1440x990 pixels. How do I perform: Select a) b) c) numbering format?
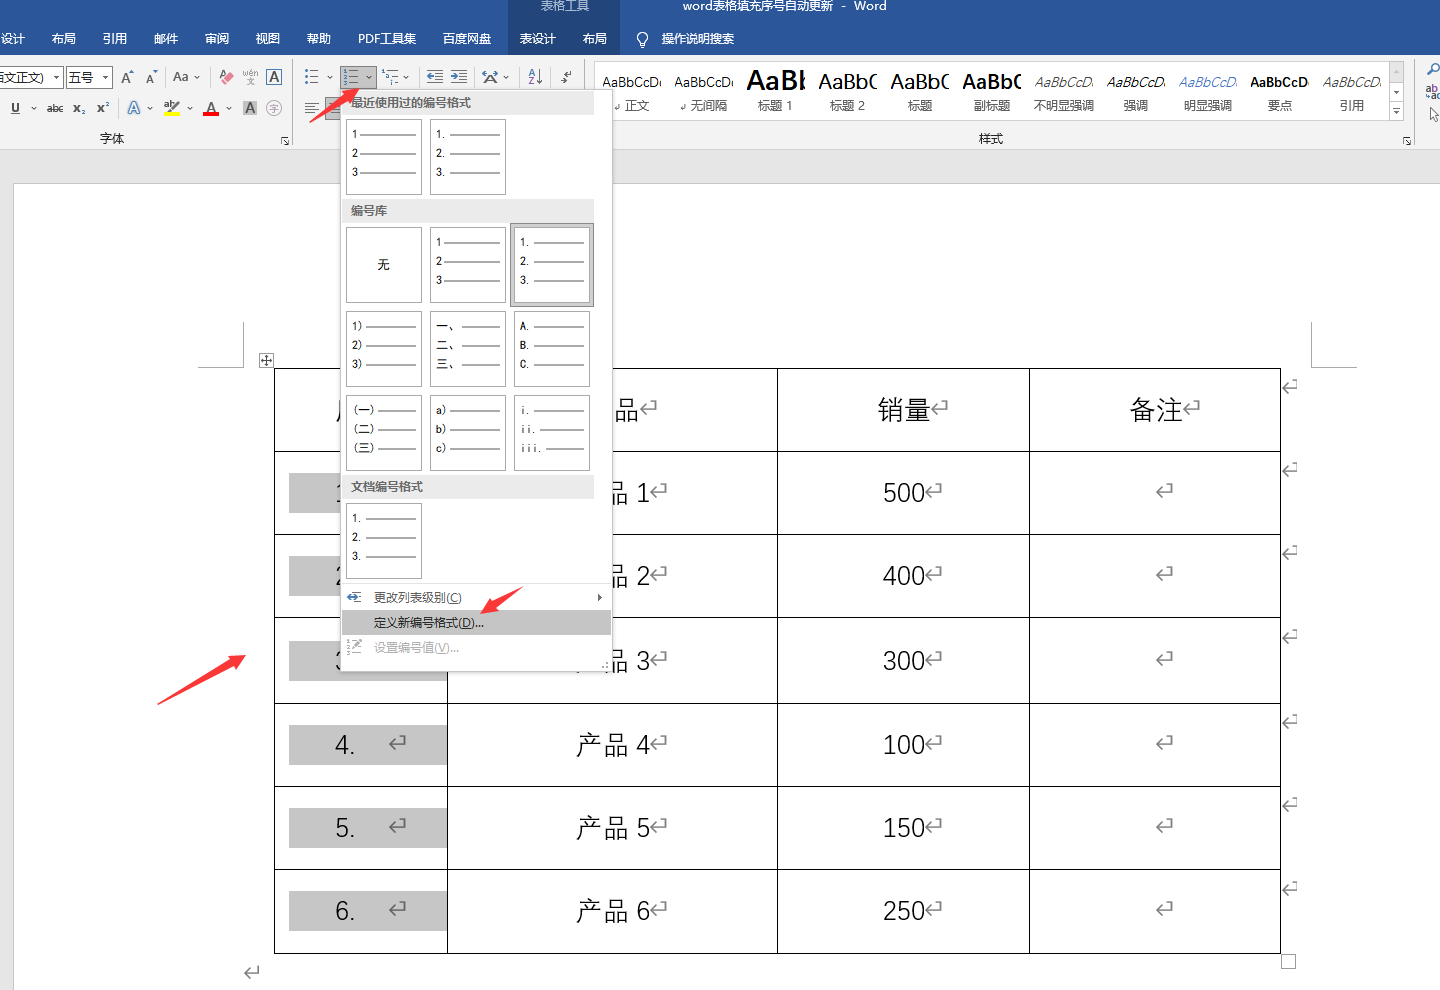point(468,433)
